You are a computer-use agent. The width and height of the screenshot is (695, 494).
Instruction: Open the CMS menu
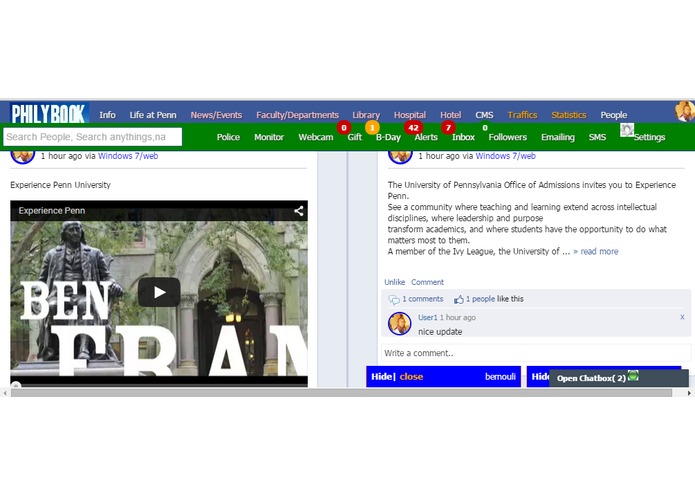[x=484, y=115]
